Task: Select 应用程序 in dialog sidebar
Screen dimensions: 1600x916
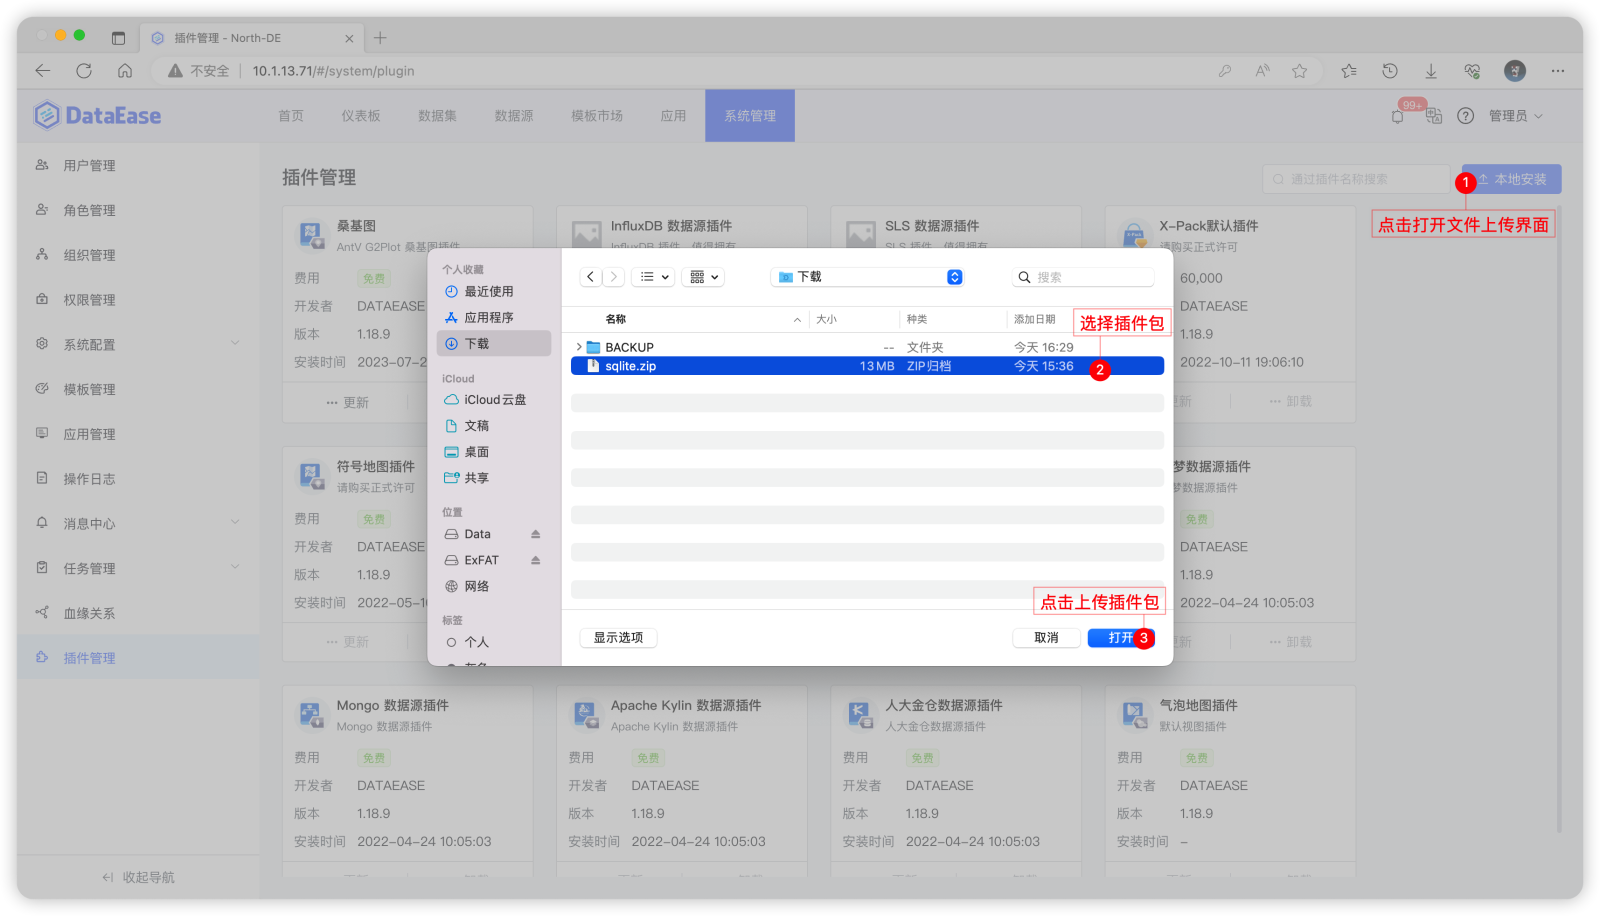Action: pyautogui.click(x=494, y=318)
